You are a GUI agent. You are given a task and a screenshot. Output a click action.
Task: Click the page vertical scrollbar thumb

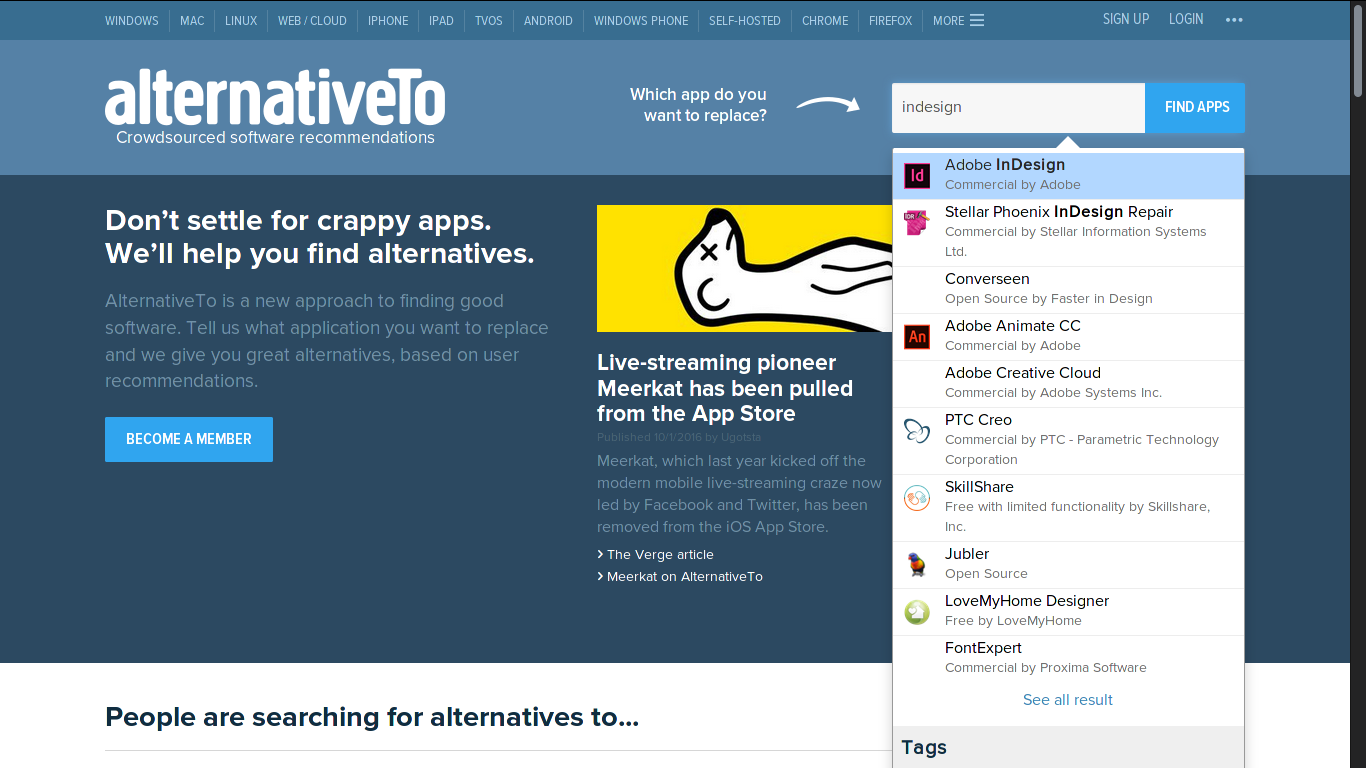pos(1358,52)
